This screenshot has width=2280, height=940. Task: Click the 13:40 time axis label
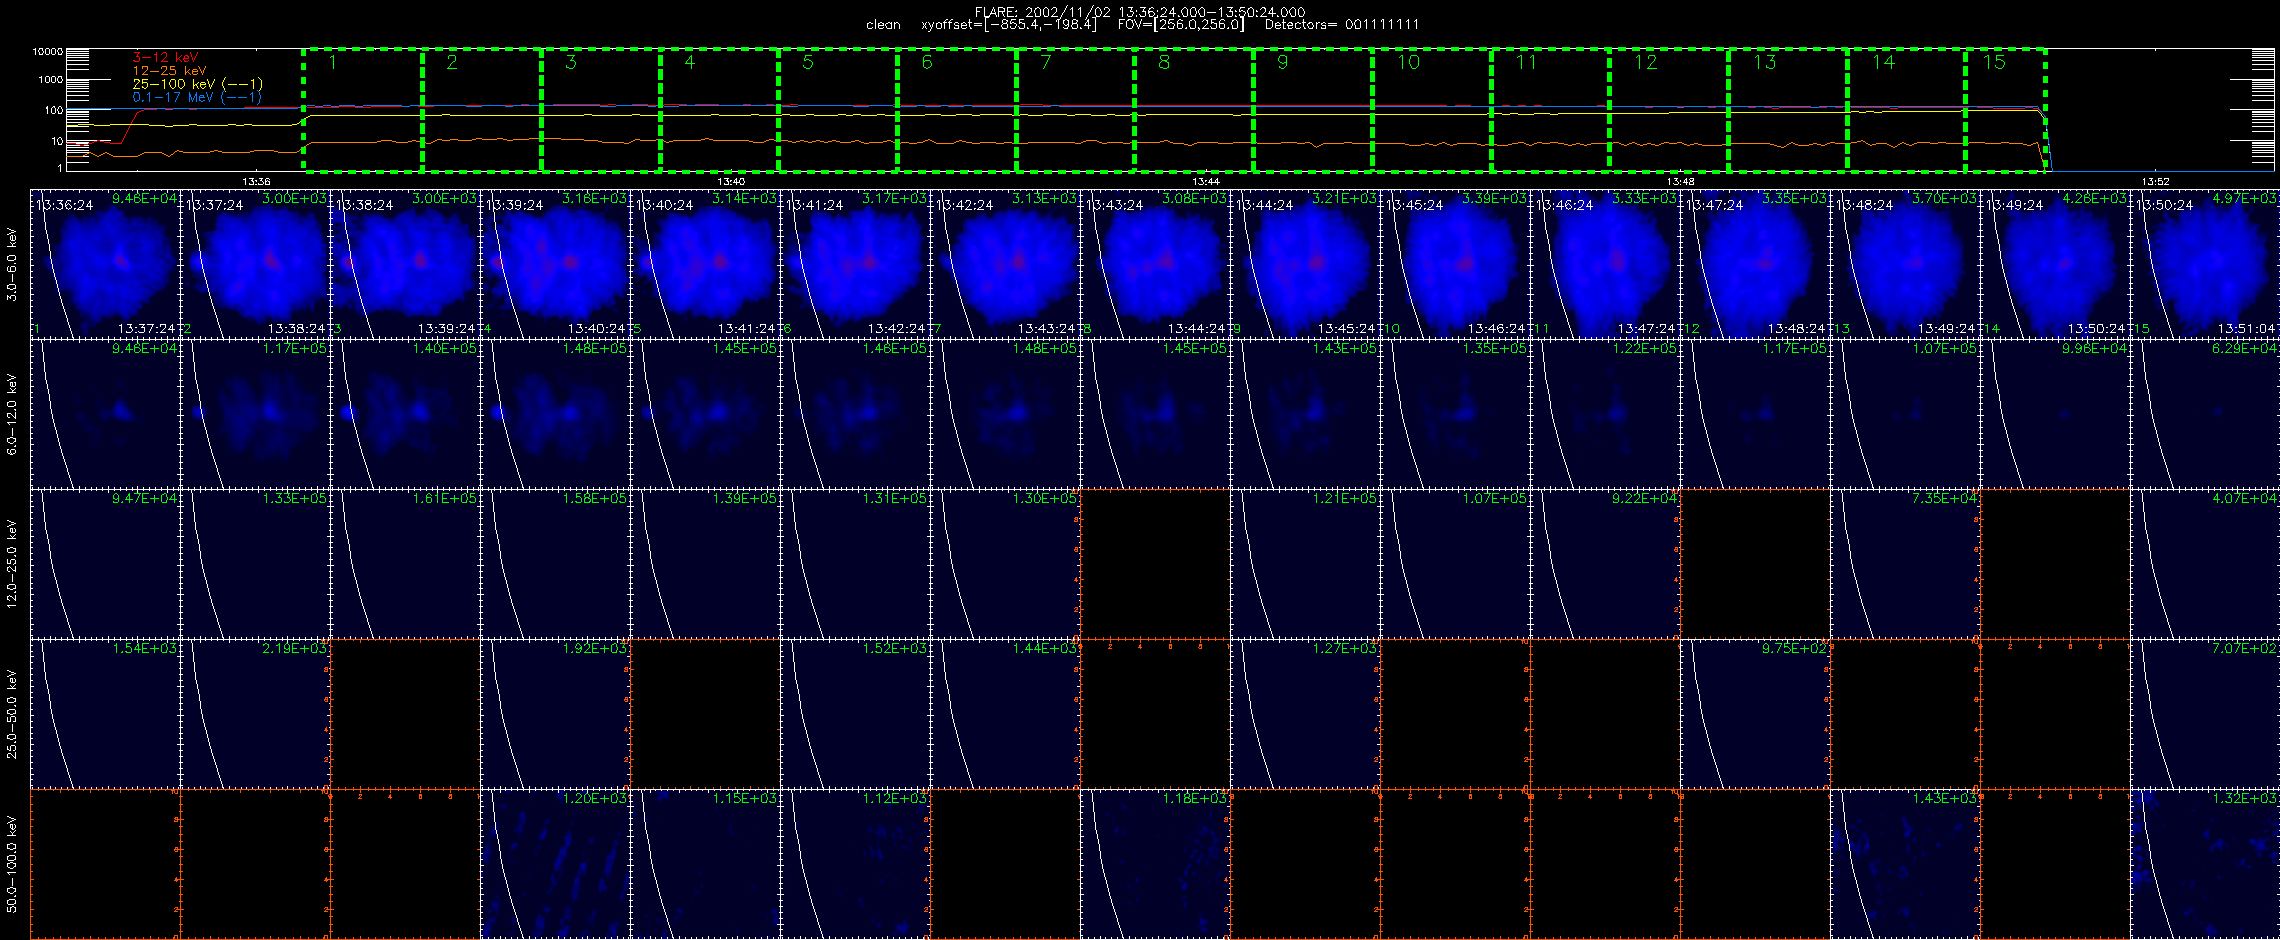pyautogui.click(x=732, y=182)
